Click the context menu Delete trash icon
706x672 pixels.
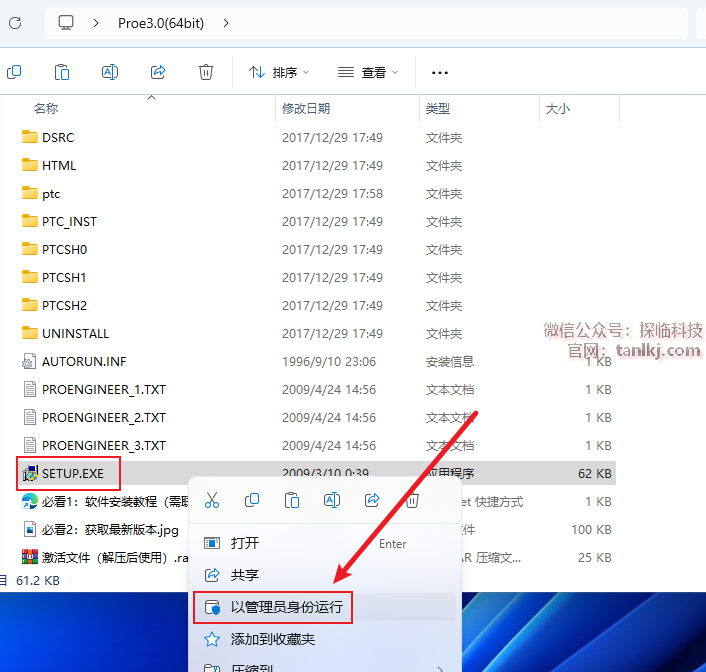(412, 501)
